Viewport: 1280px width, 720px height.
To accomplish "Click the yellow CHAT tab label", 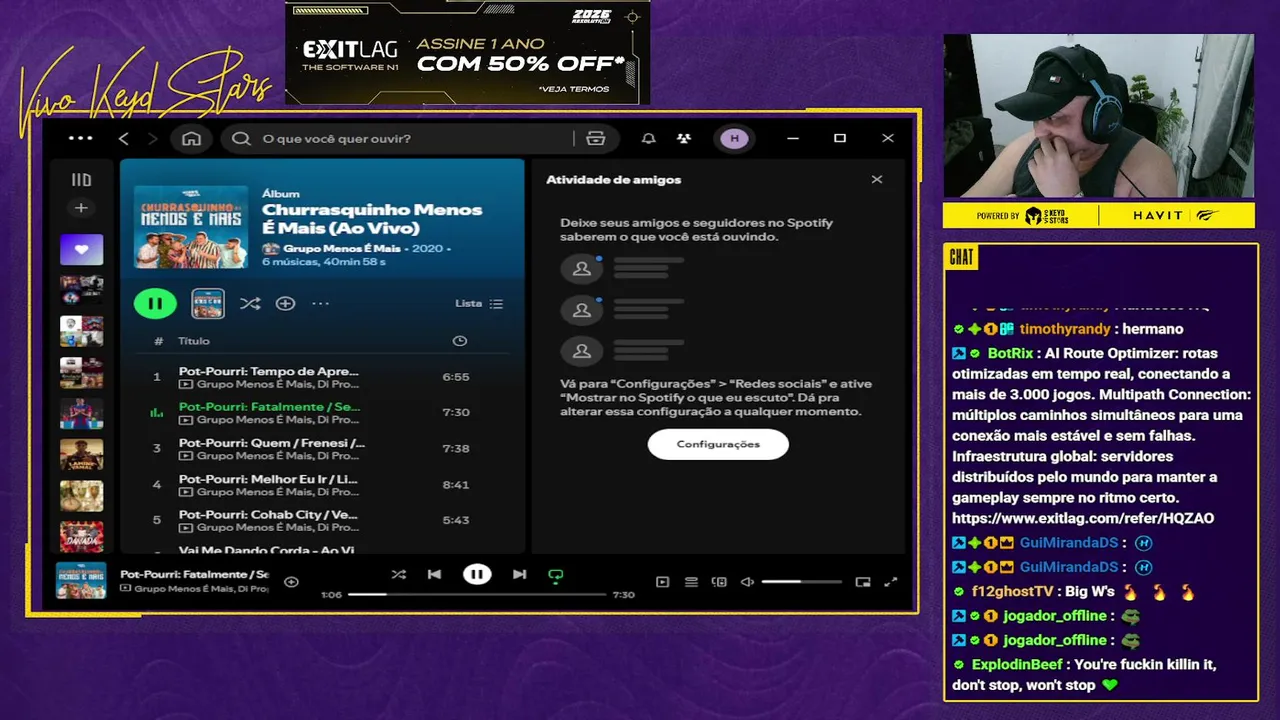I will point(961,258).
